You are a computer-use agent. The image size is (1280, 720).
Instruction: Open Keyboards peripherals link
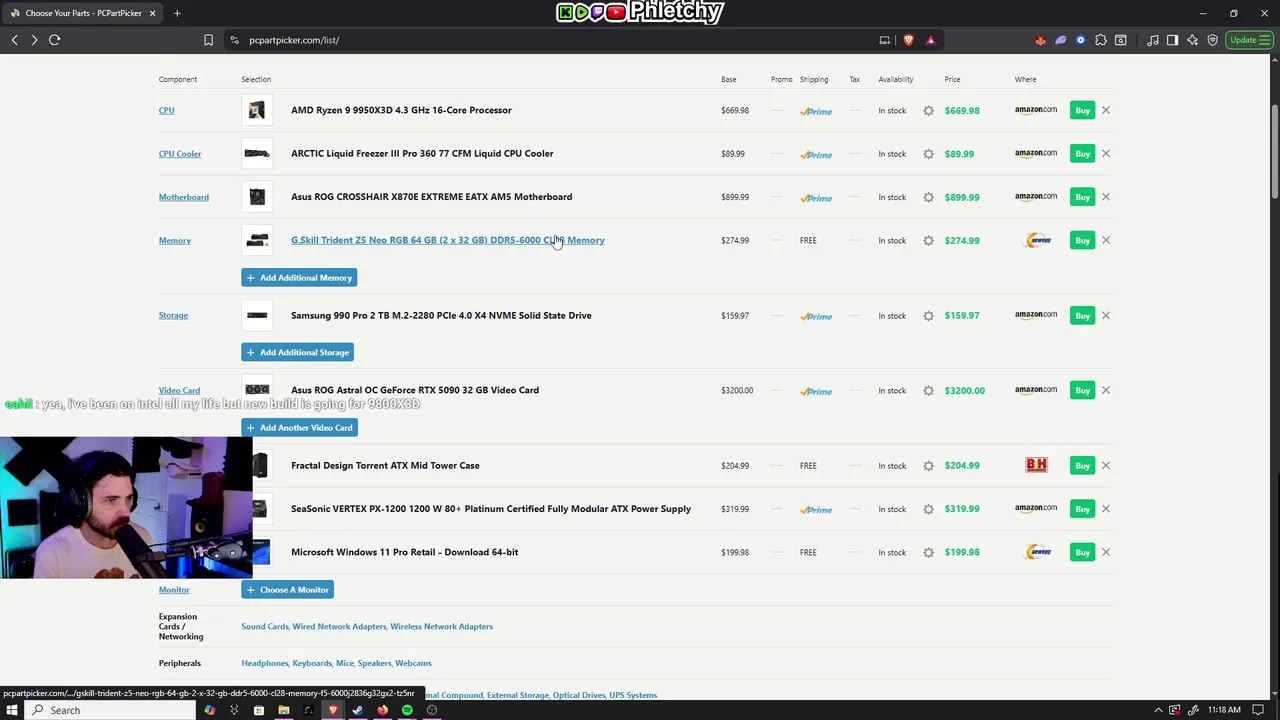click(x=312, y=663)
